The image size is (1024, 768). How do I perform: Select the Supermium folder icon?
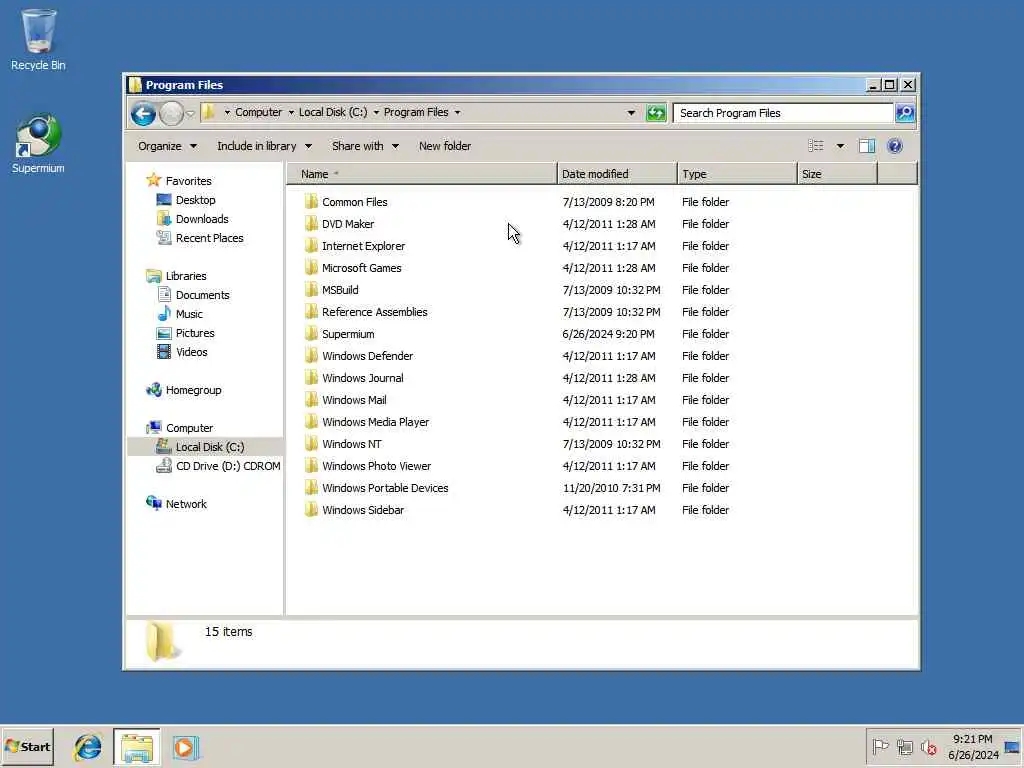click(x=312, y=334)
